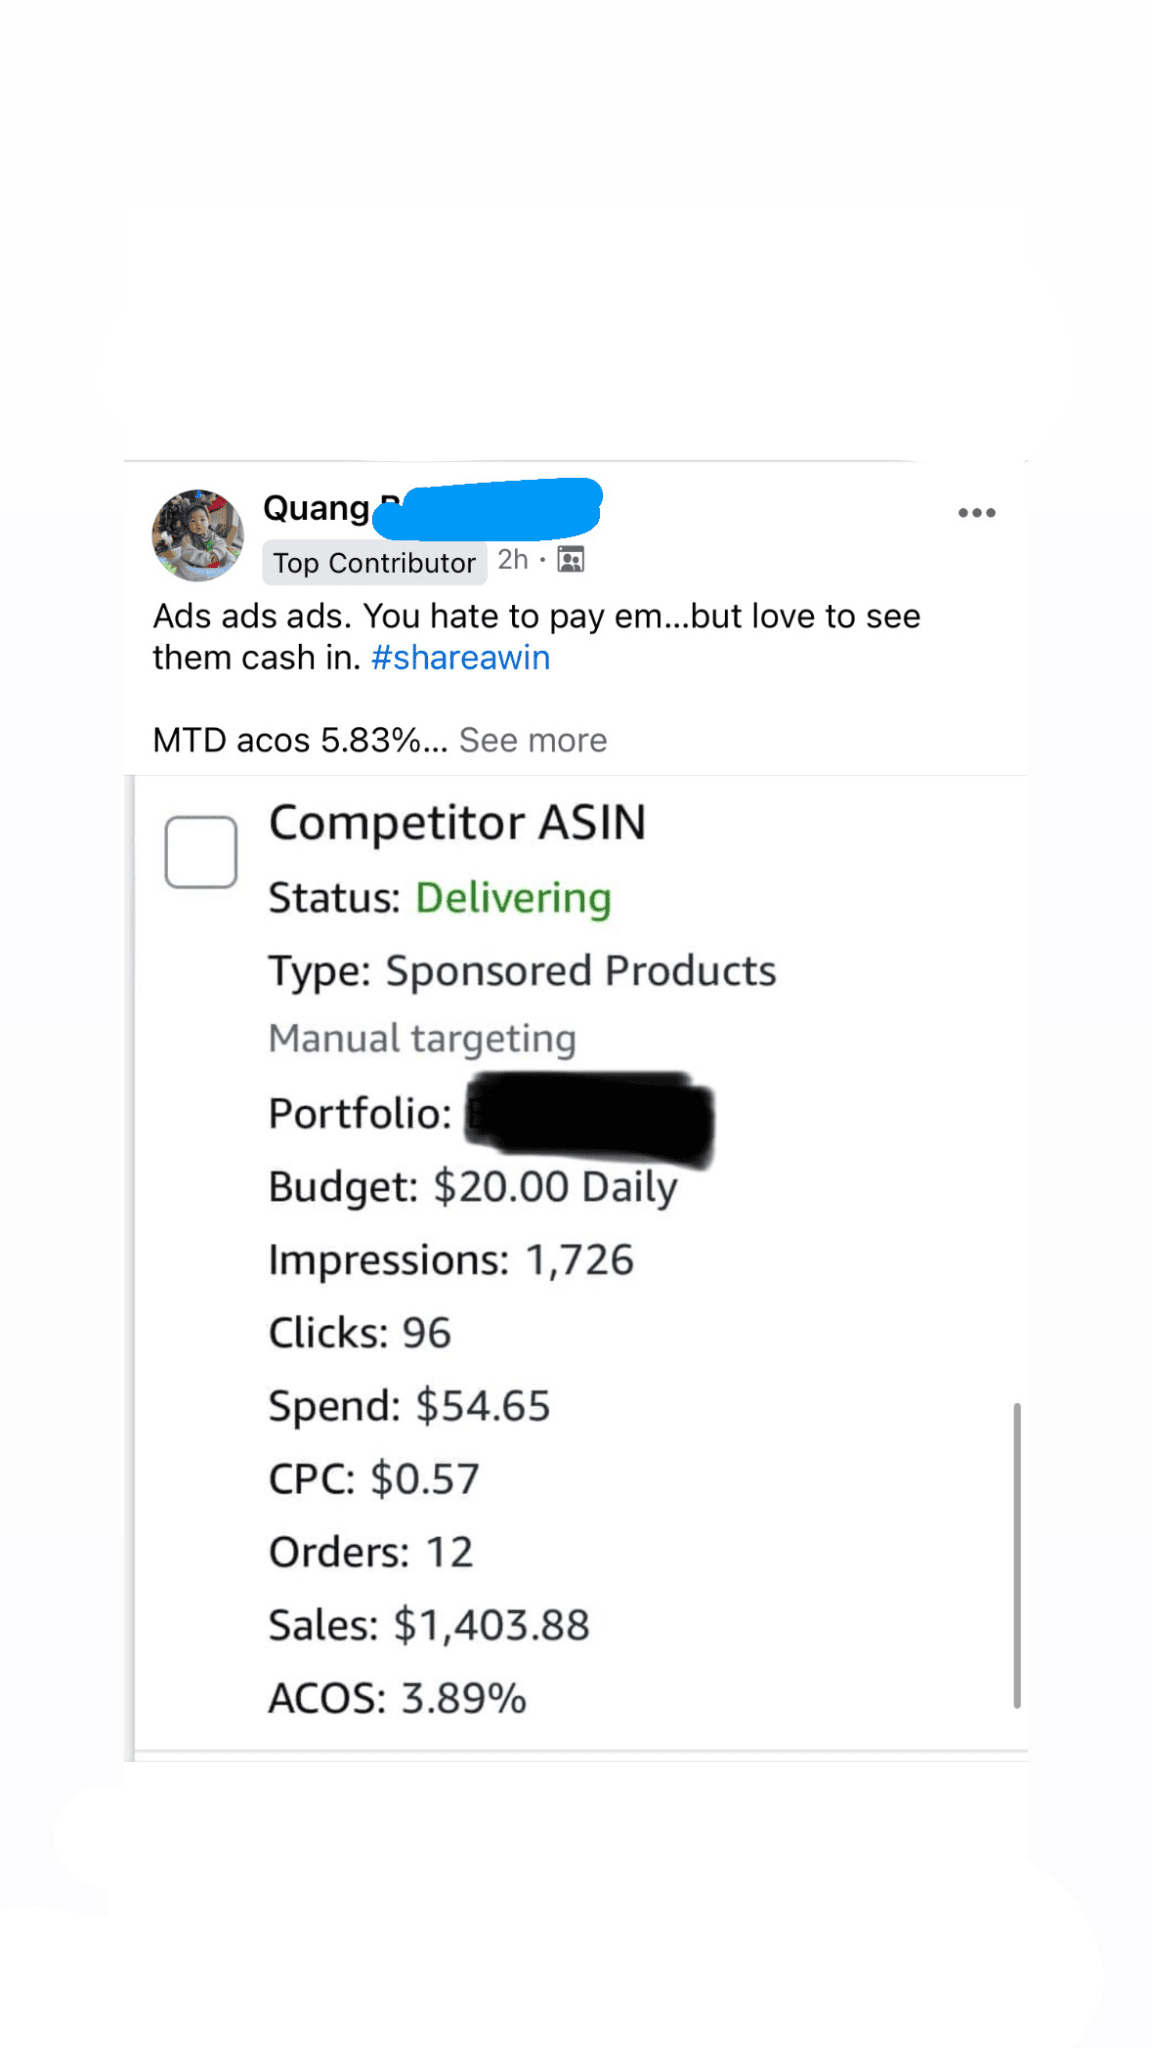Screen dimensions: 1152x2048
Task: Click the poster's profile picture
Action: coord(198,535)
